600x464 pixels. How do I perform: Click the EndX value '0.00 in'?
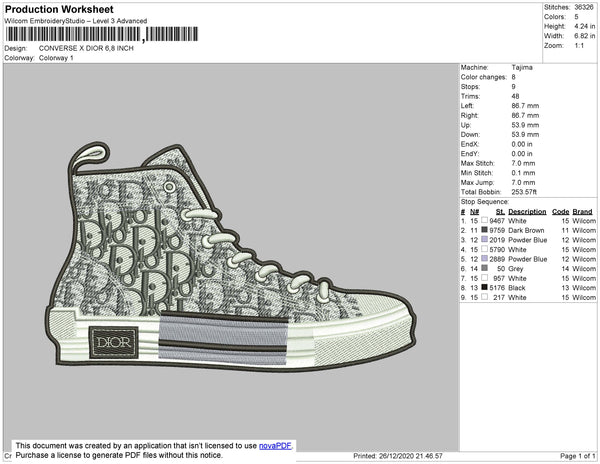[522, 144]
